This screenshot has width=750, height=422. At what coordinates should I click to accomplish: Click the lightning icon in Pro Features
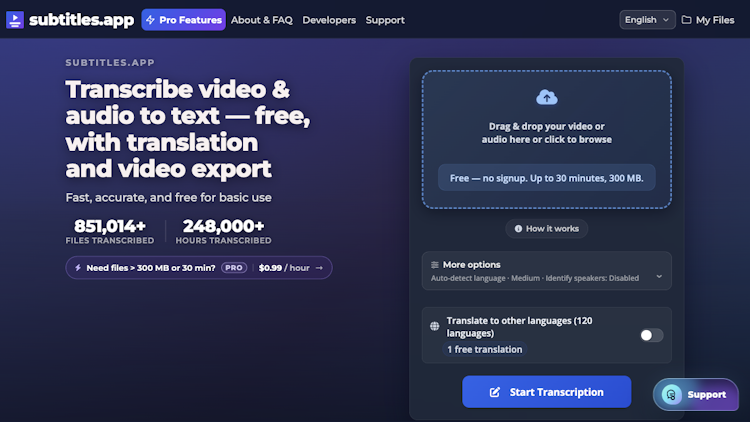click(151, 20)
